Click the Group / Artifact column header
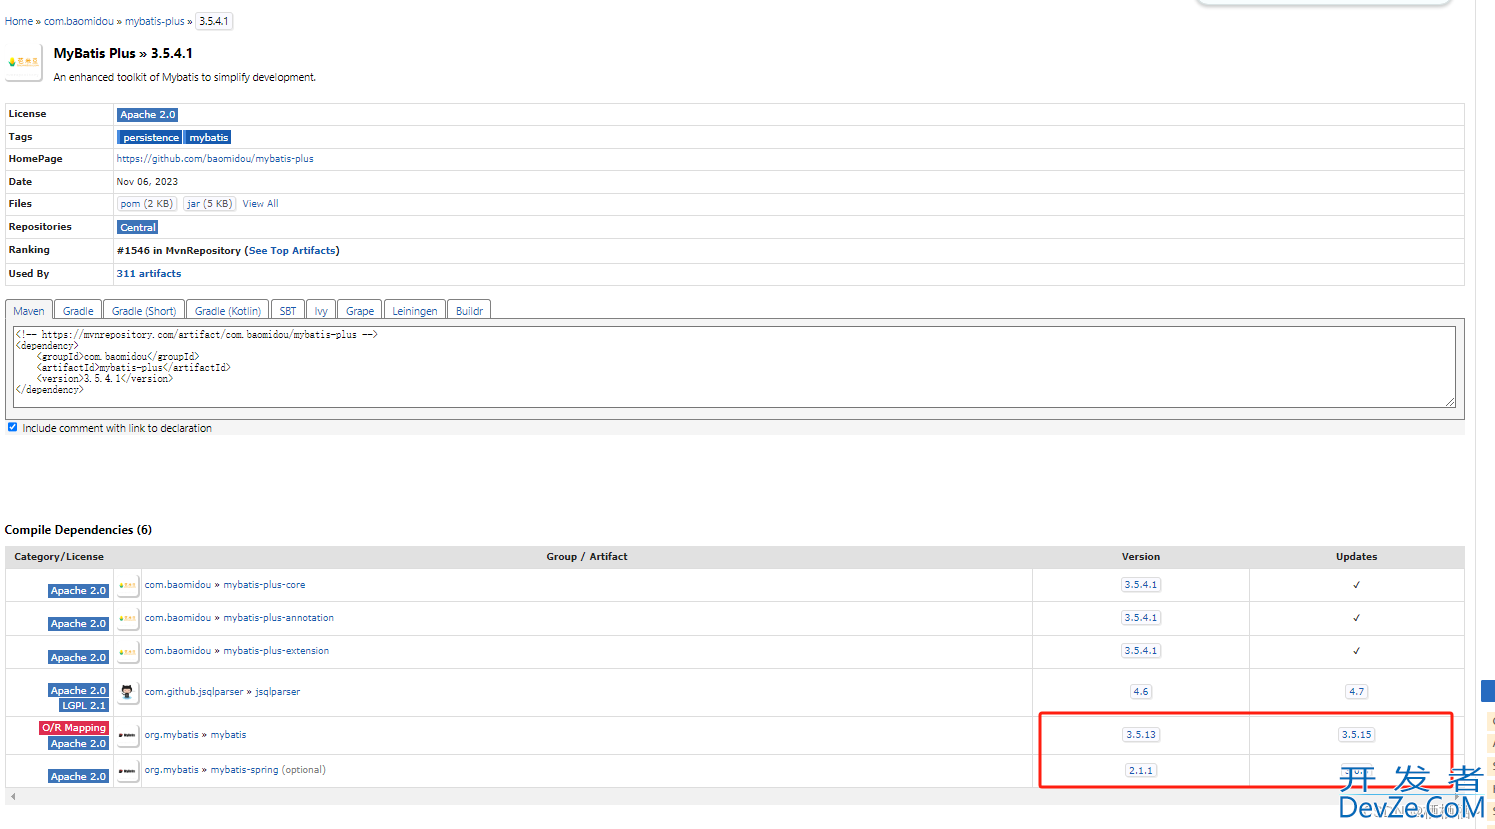 coord(587,557)
